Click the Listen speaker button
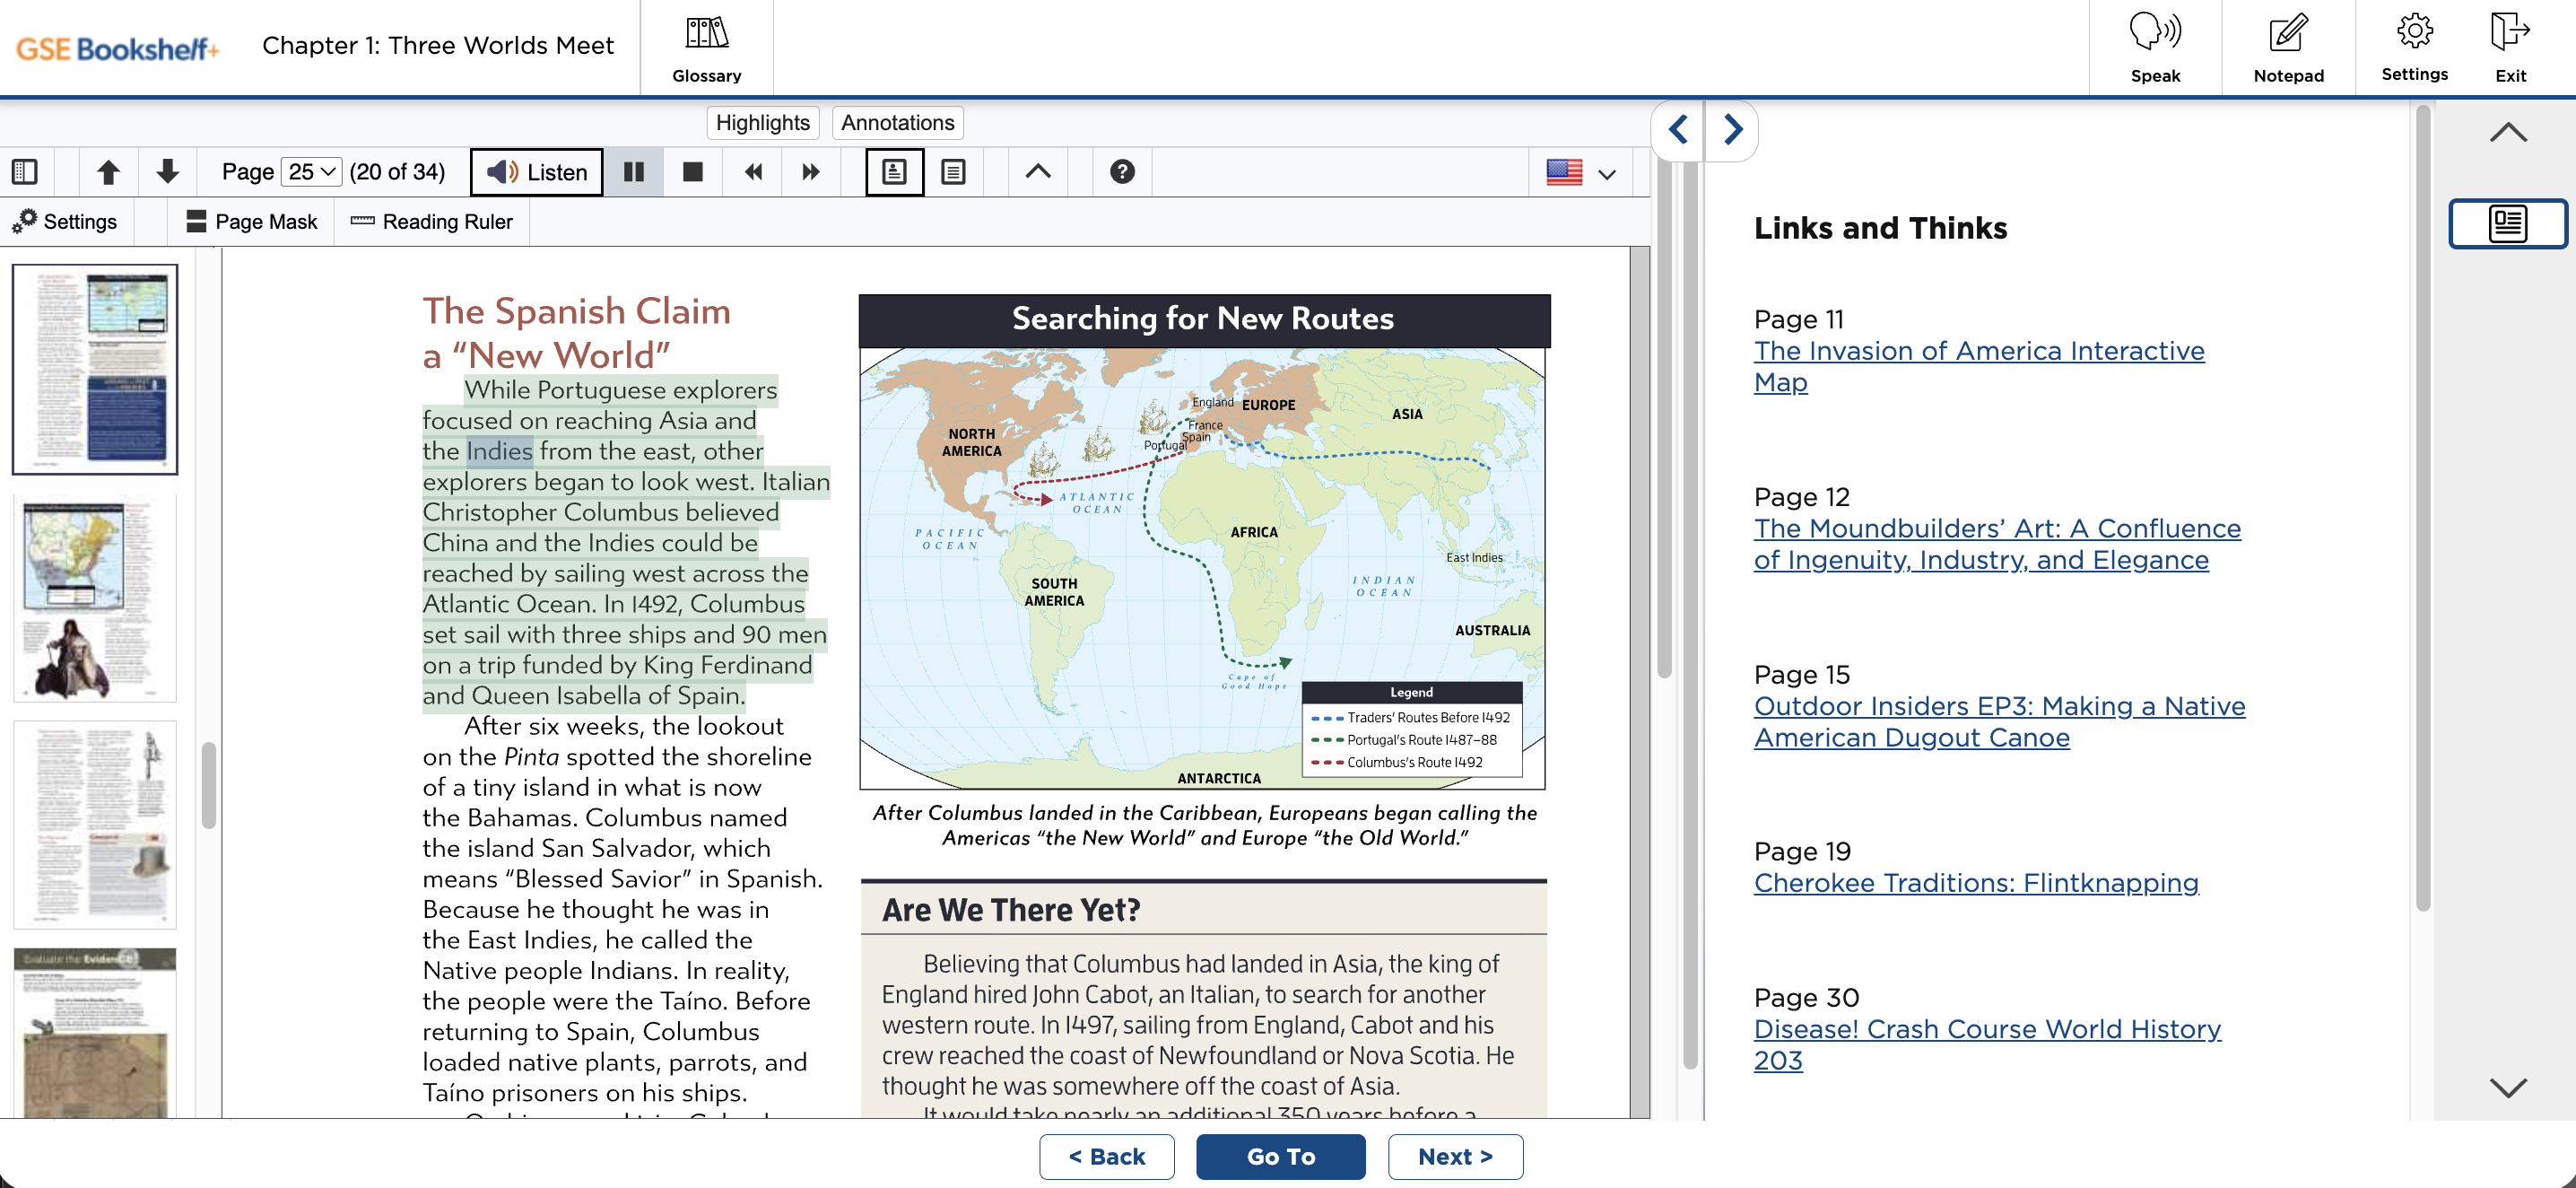 point(537,172)
